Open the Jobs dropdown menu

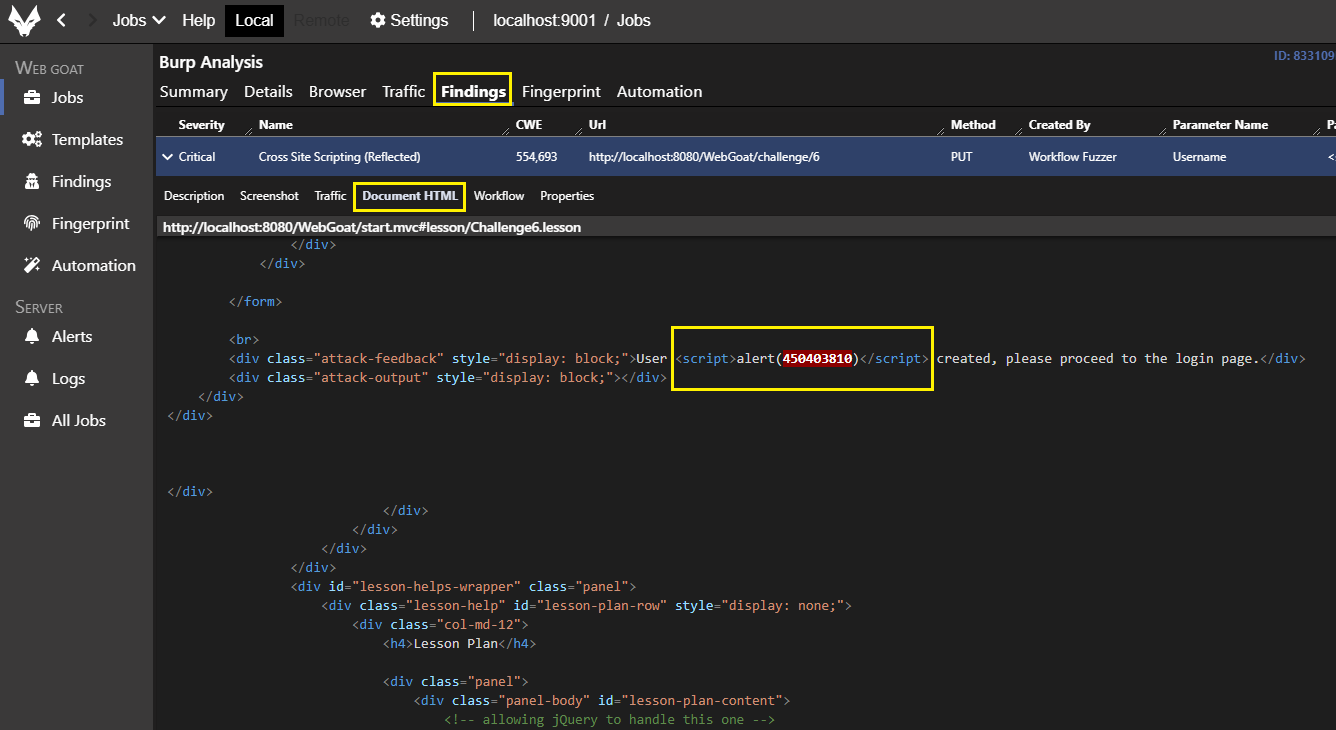pyautogui.click(x=138, y=20)
